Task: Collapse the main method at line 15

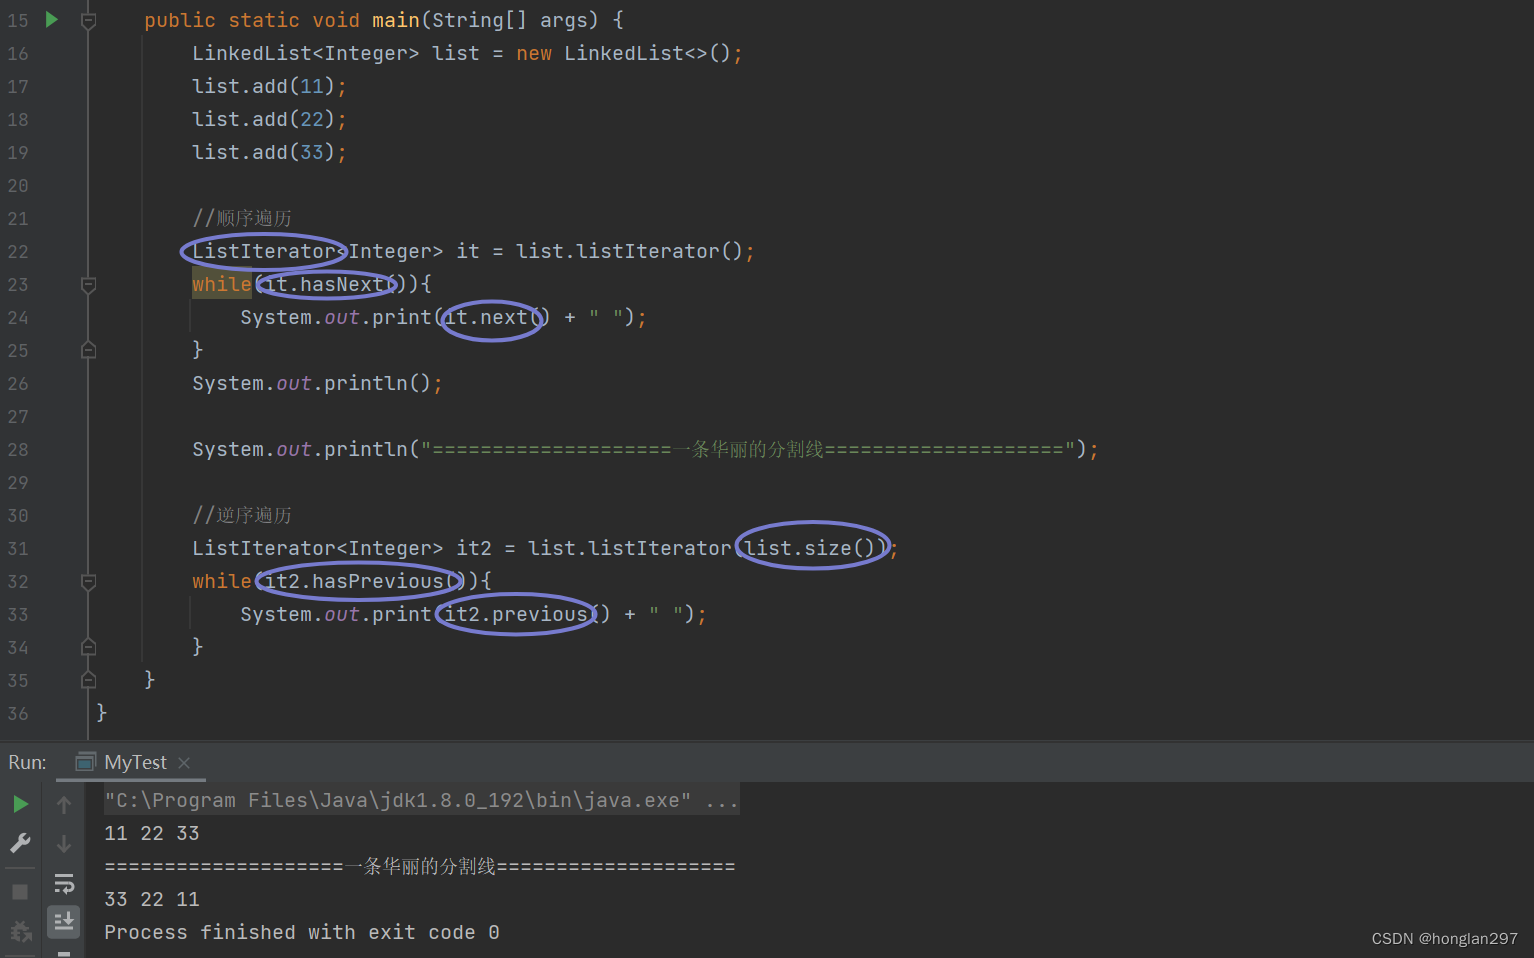Action: 88,20
